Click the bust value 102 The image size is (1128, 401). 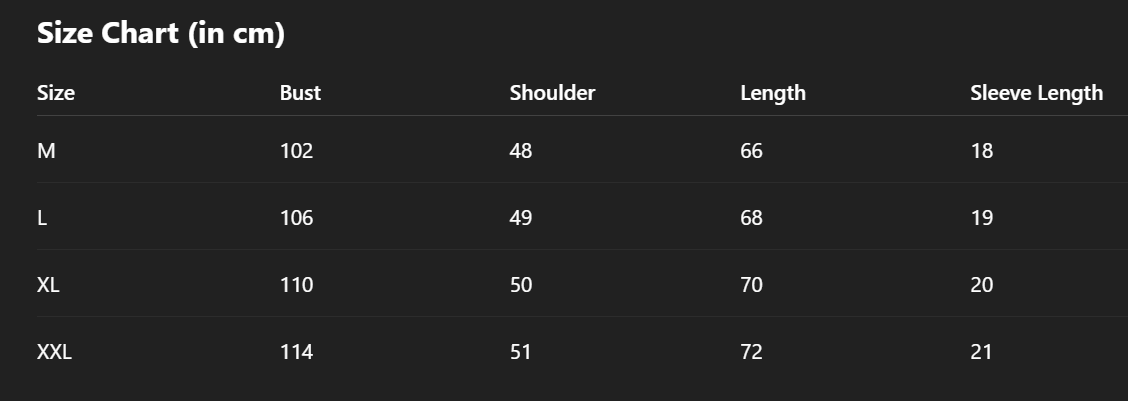296,150
